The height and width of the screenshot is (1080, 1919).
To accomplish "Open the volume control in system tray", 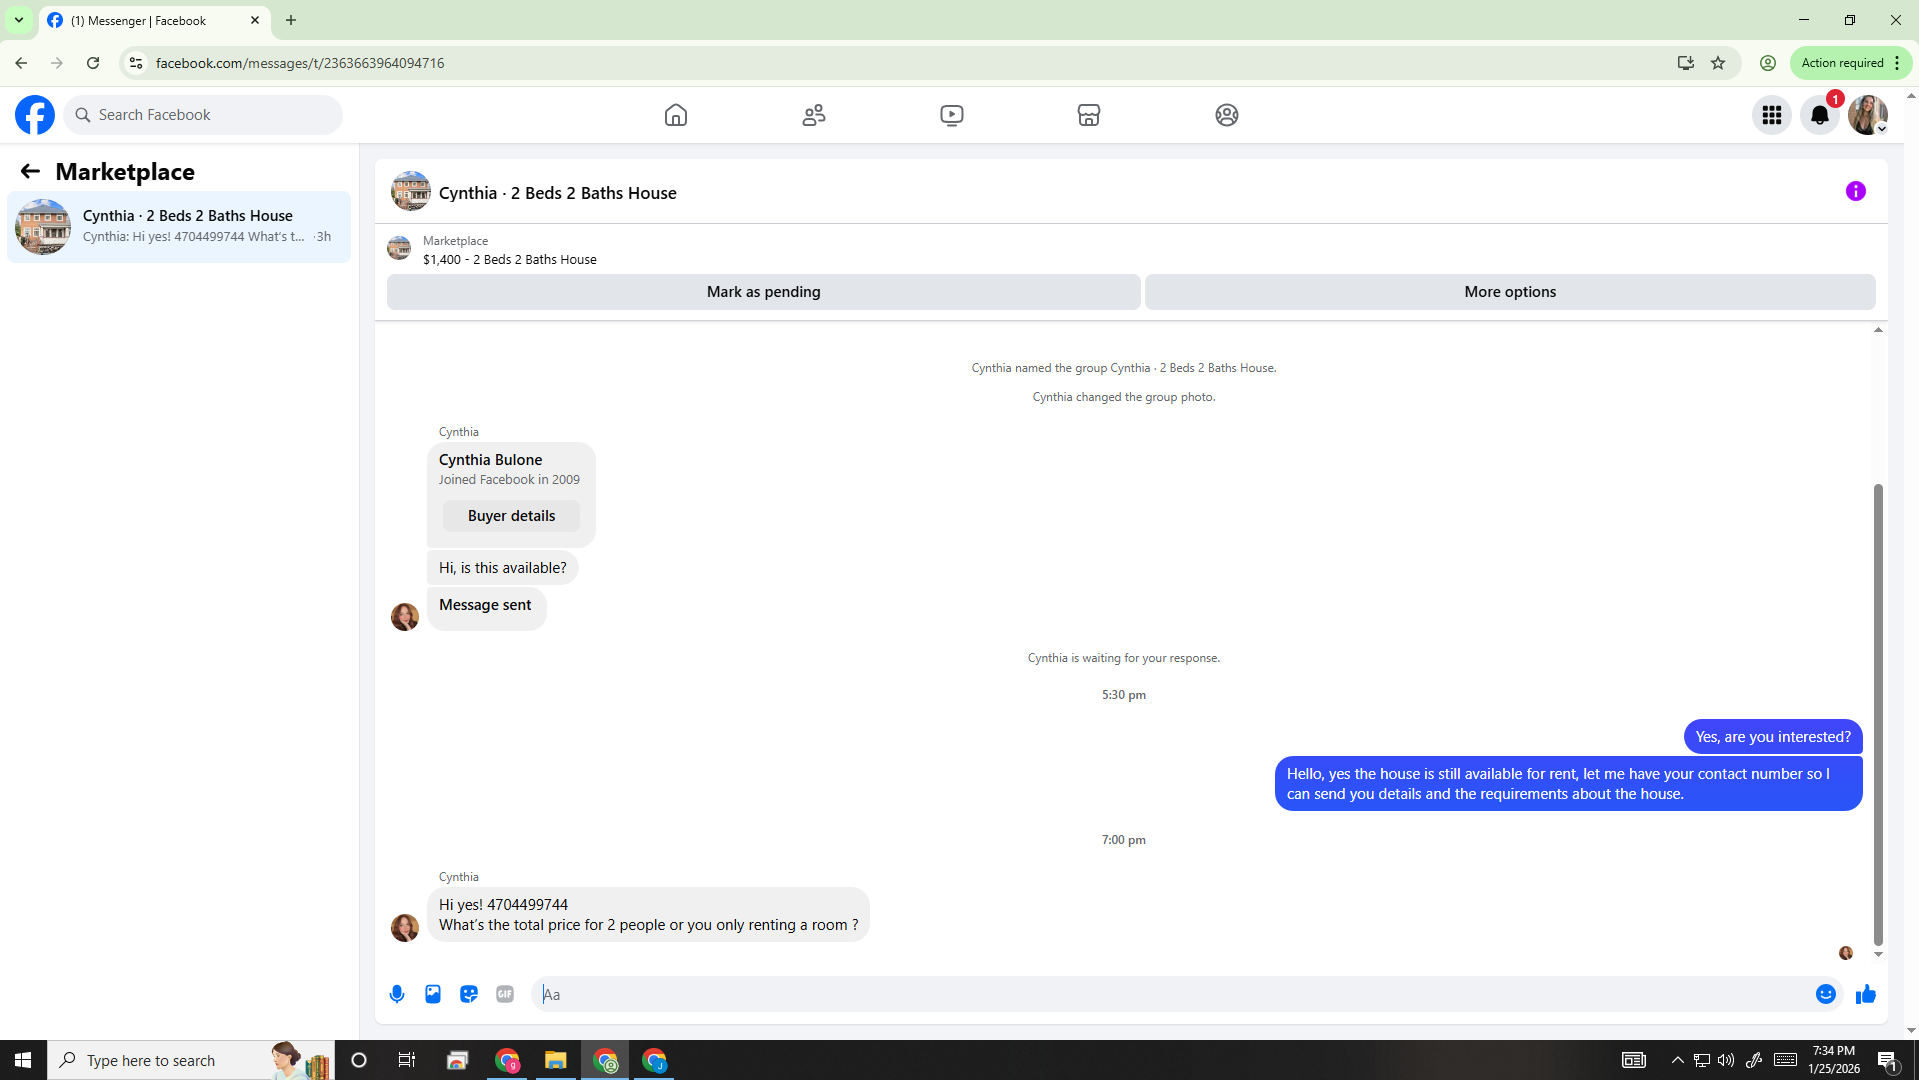I will point(1726,1060).
